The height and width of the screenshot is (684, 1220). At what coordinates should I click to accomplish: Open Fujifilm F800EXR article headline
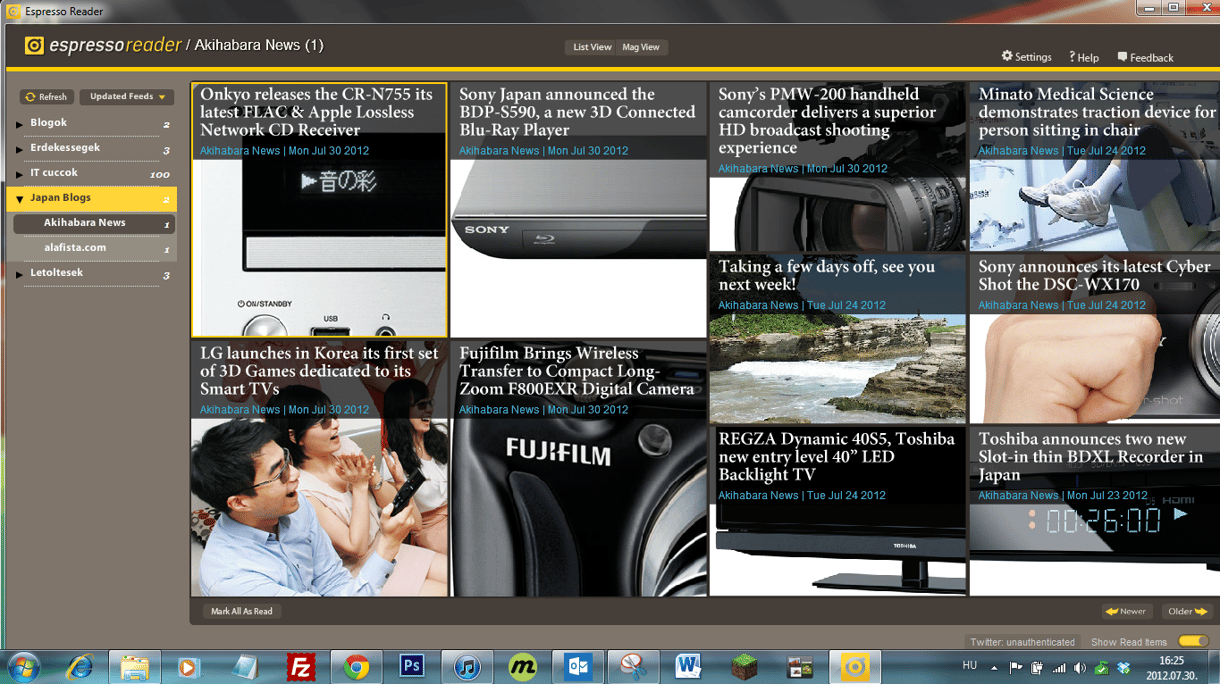(x=577, y=371)
